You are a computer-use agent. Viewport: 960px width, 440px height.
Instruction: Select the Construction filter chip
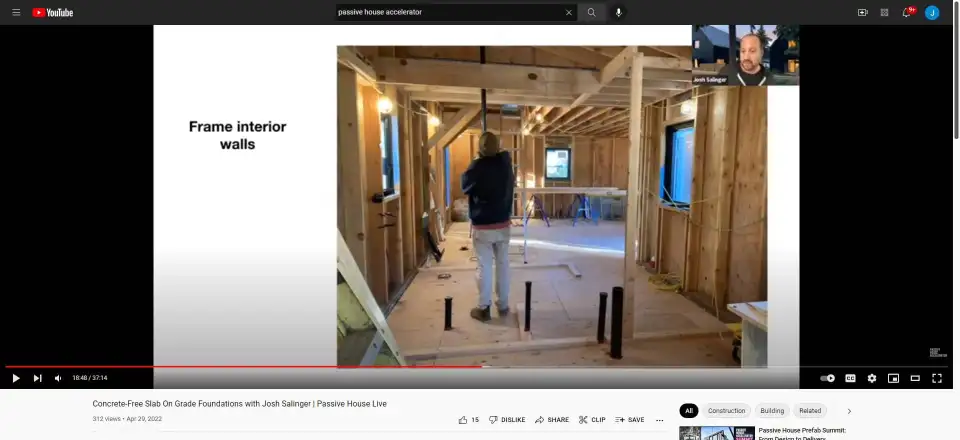pyautogui.click(x=726, y=411)
